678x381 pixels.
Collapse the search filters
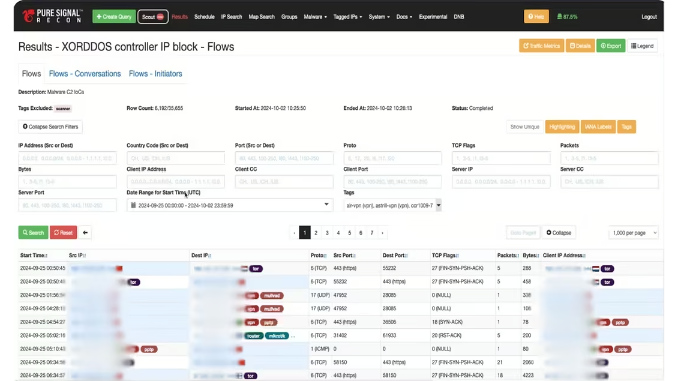tap(51, 127)
